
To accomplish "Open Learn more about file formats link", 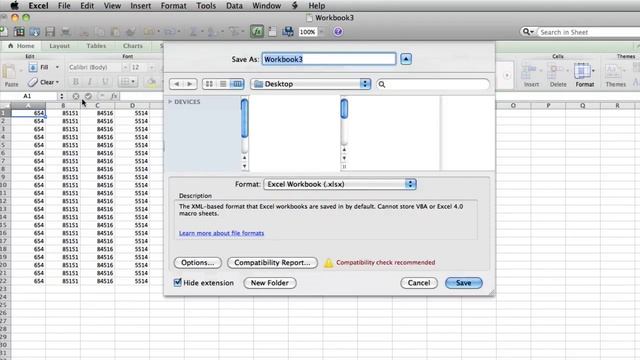I will pos(221,233).
